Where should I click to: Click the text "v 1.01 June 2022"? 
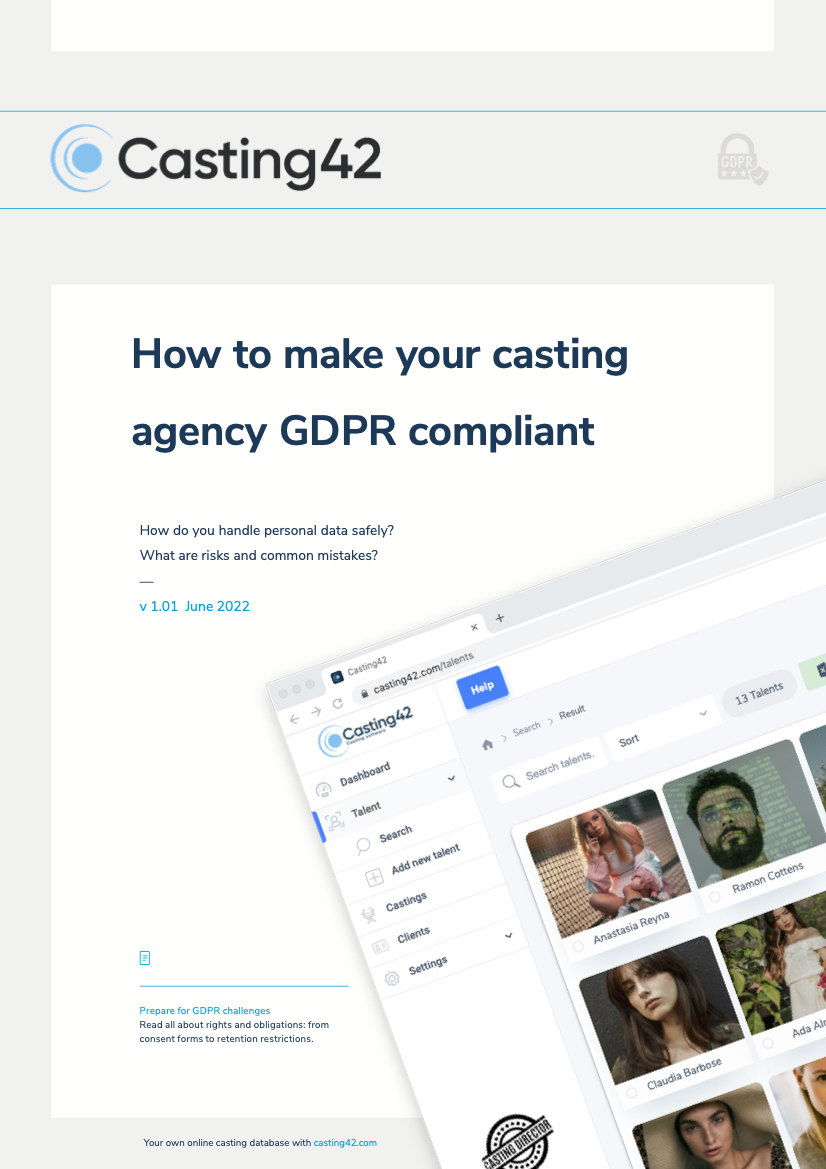(x=195, y=606)
